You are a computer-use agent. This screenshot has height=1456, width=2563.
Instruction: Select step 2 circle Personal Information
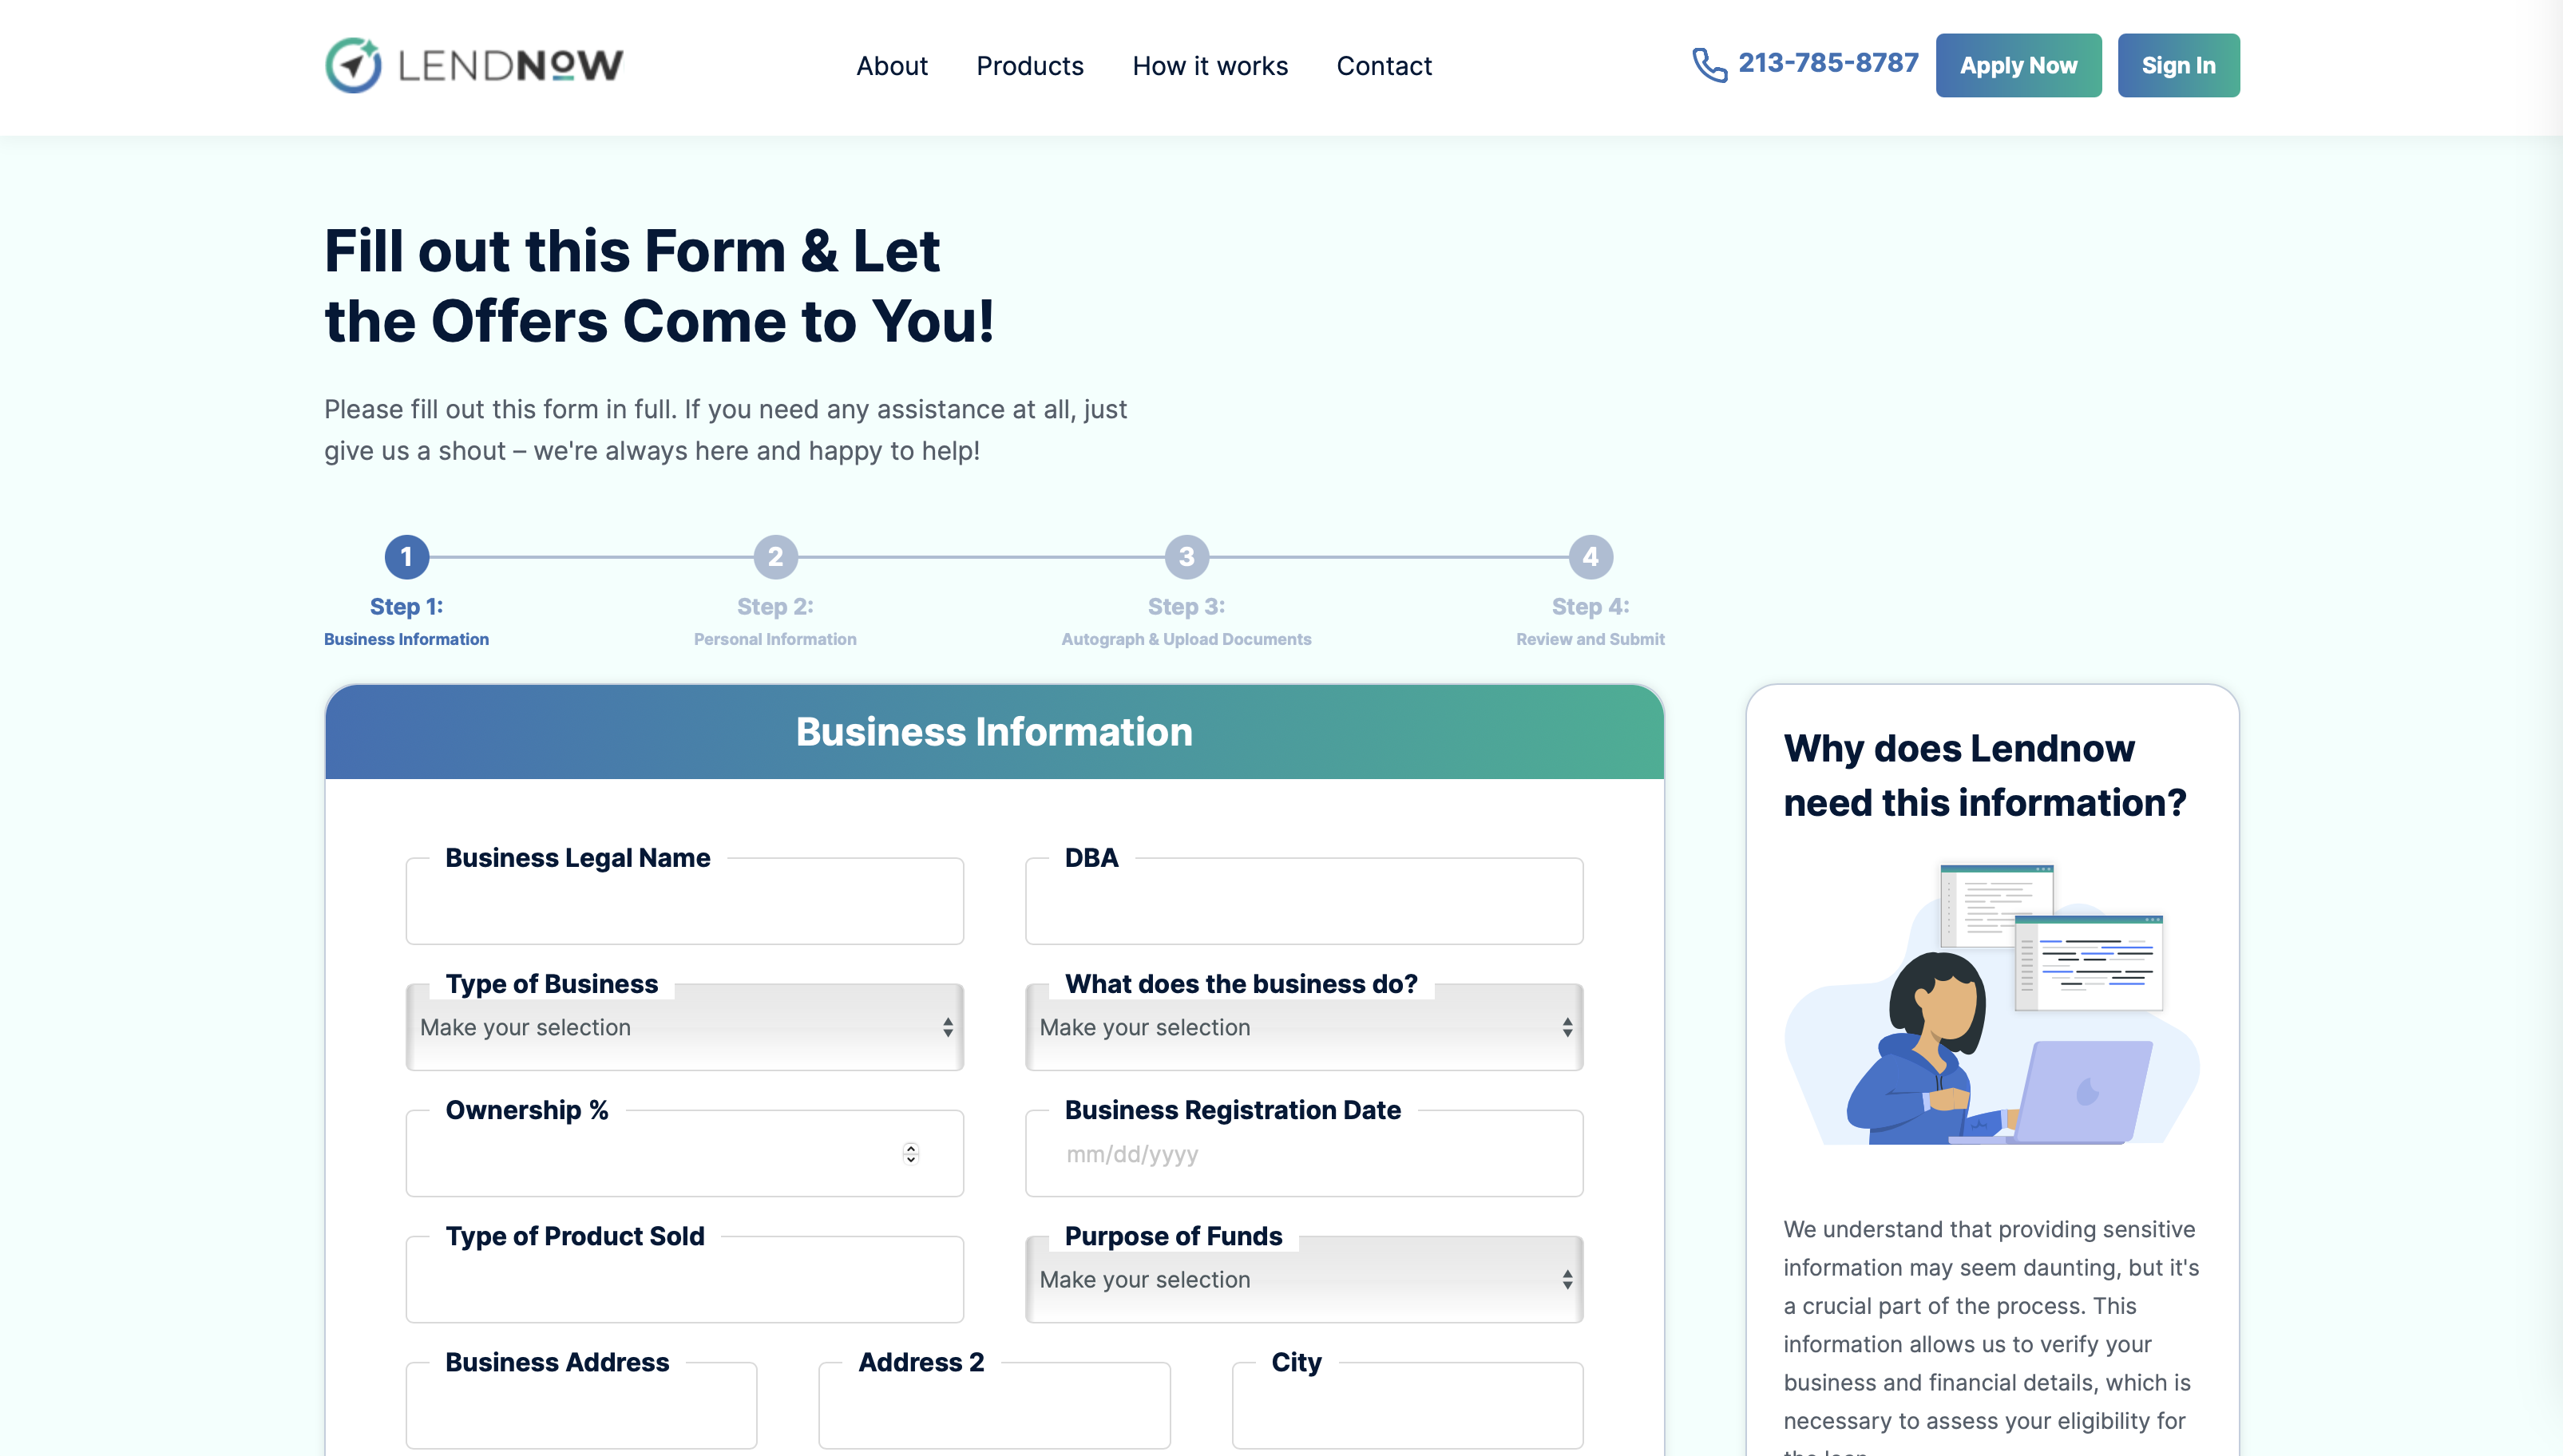pyautogui.click(x=775, y=557)
